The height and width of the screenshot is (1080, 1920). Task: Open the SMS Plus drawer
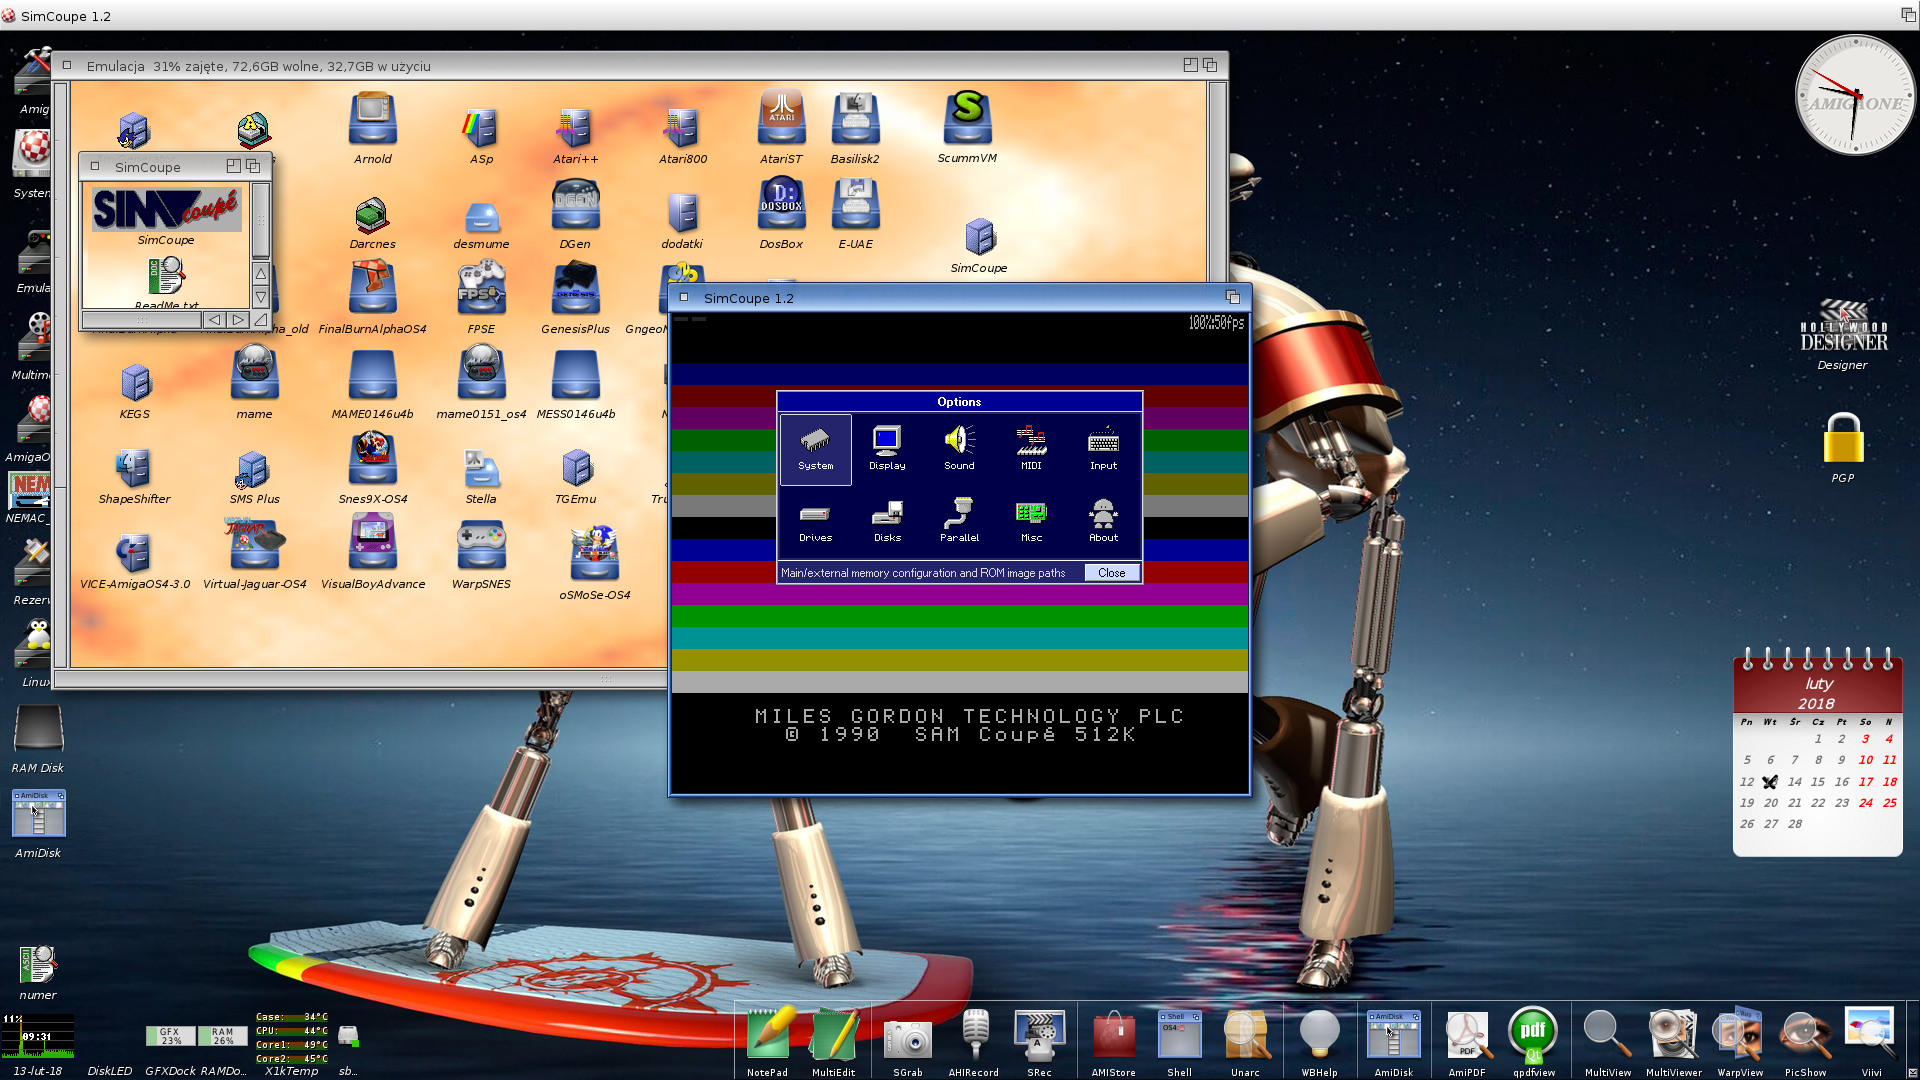(254, 476)
